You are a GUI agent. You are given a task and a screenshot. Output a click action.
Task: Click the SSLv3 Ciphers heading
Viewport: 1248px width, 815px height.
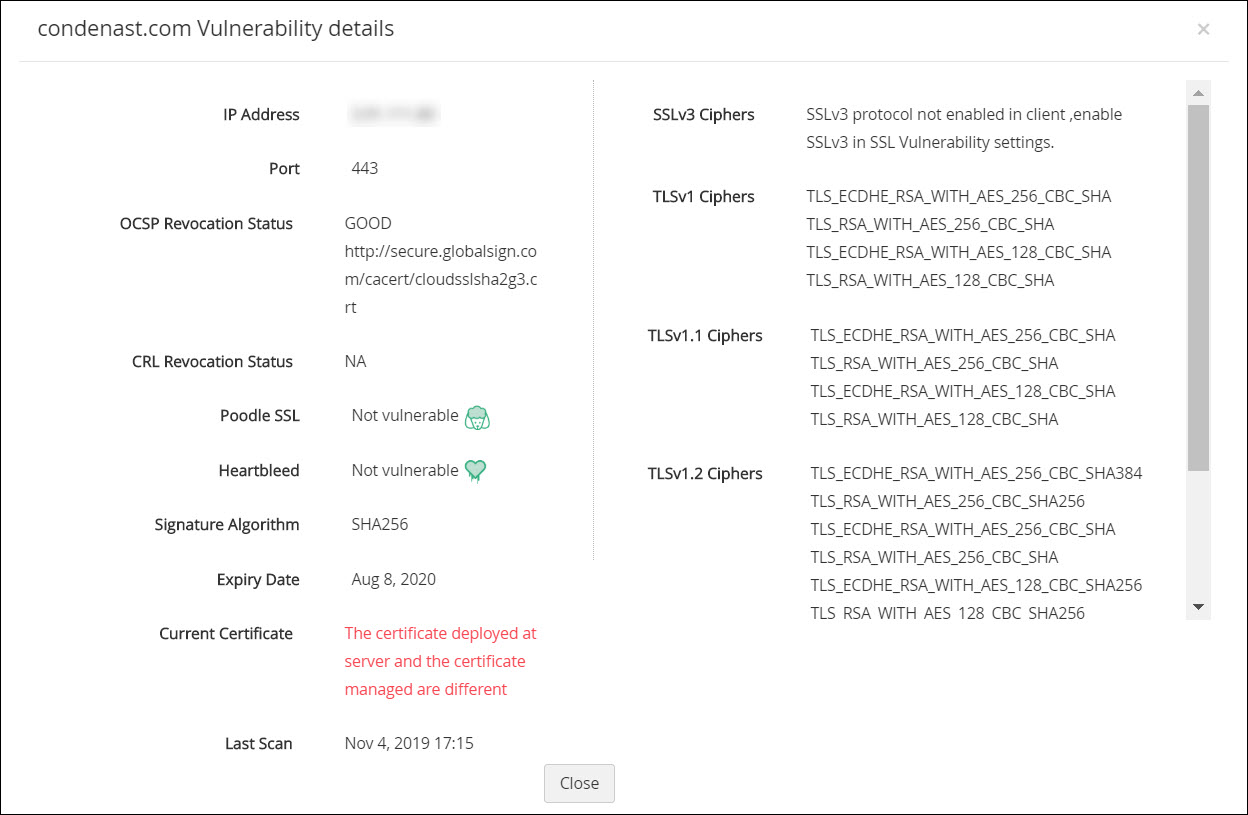(703, 115)
